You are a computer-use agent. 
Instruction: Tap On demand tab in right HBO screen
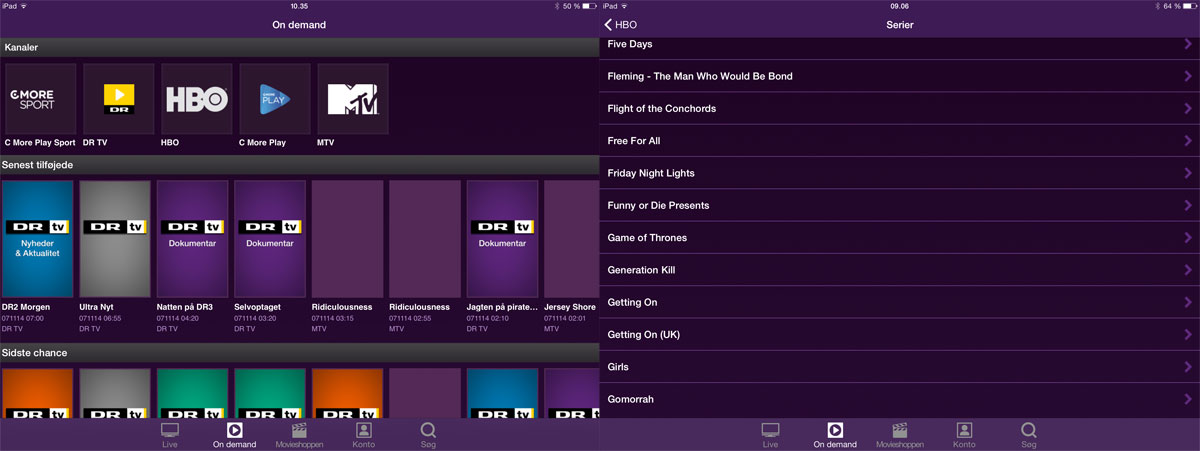pyautogui.click(x=835, y=435)
